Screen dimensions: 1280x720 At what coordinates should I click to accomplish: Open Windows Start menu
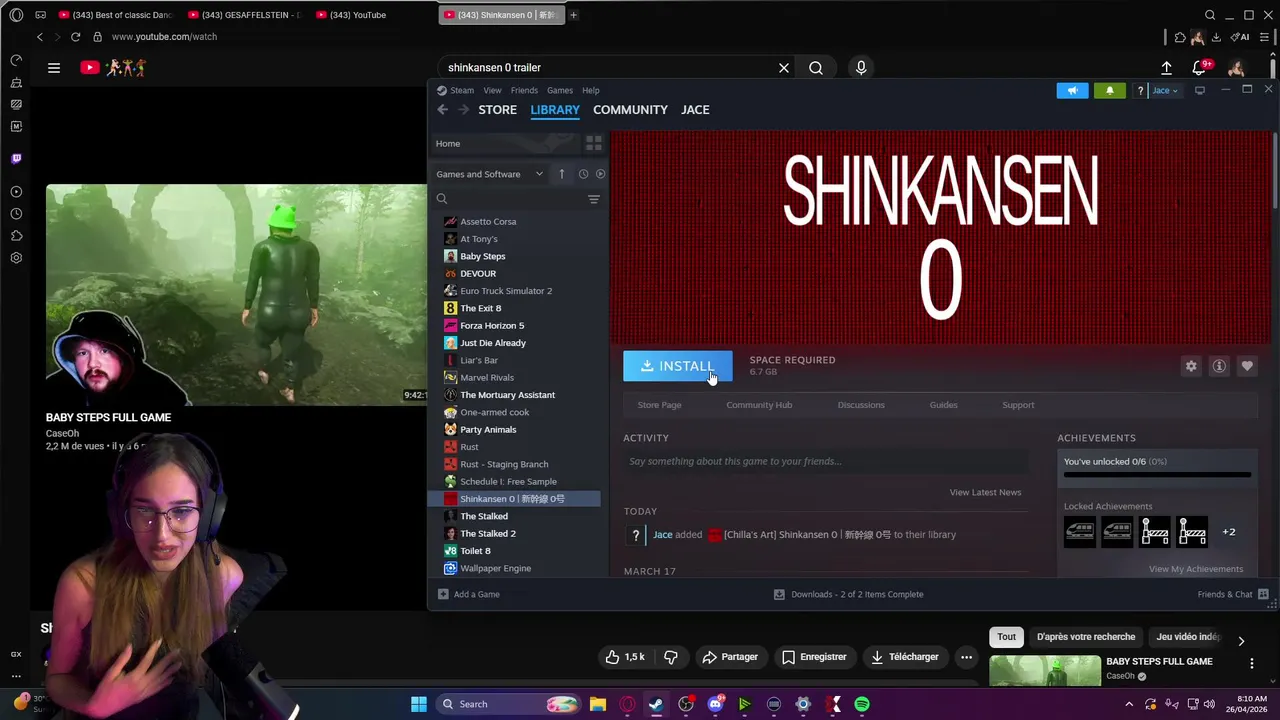point(419,704)
